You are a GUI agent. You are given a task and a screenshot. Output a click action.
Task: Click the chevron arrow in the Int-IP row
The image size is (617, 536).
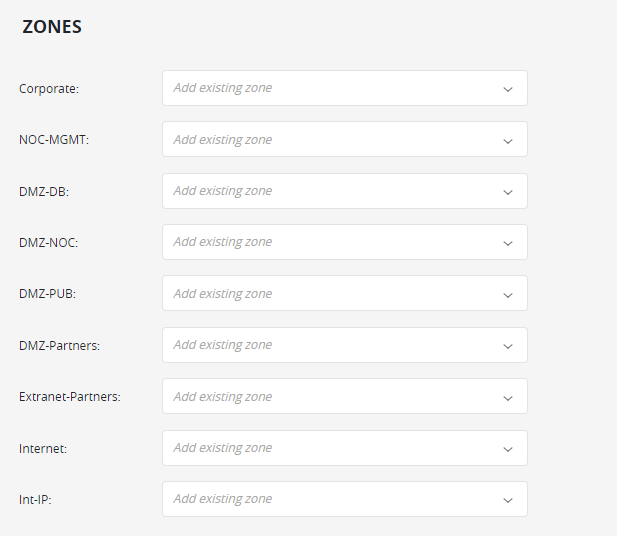click(507, 500)
